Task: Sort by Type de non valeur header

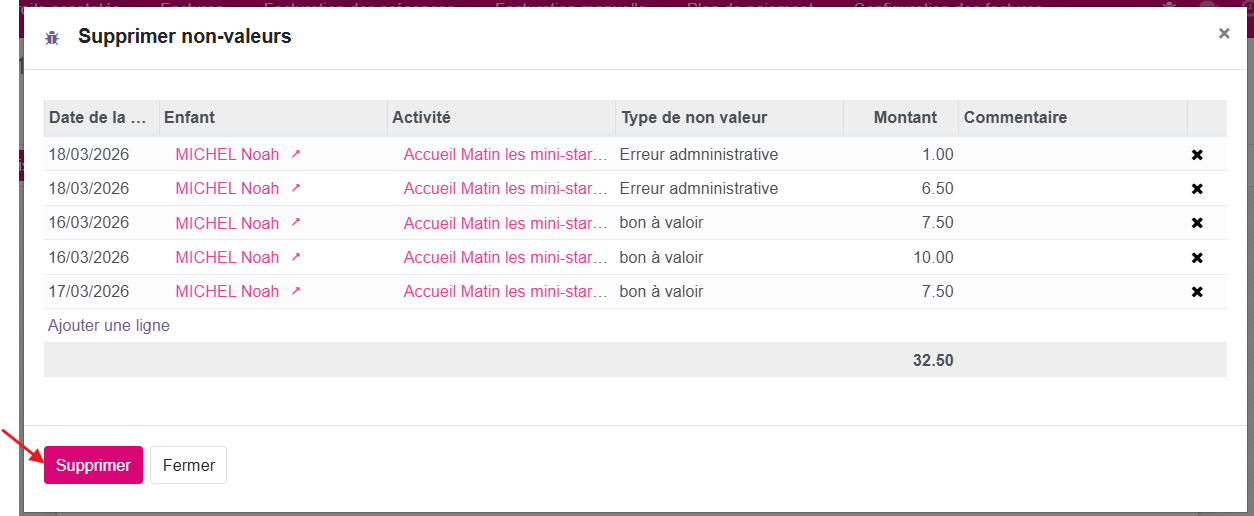Action: pyautogui.click(x=729, y=117)
